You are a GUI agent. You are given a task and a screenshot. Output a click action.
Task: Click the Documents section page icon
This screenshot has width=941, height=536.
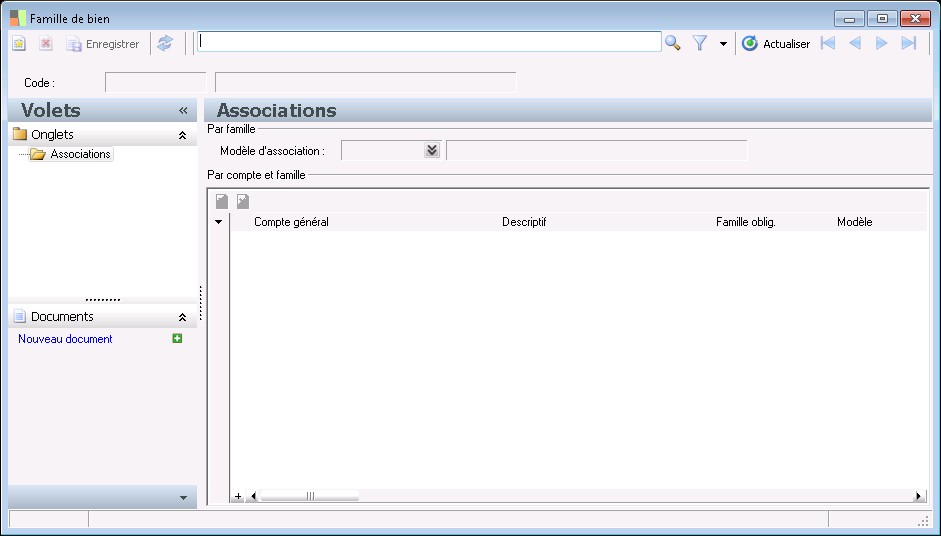pos(20,316)
